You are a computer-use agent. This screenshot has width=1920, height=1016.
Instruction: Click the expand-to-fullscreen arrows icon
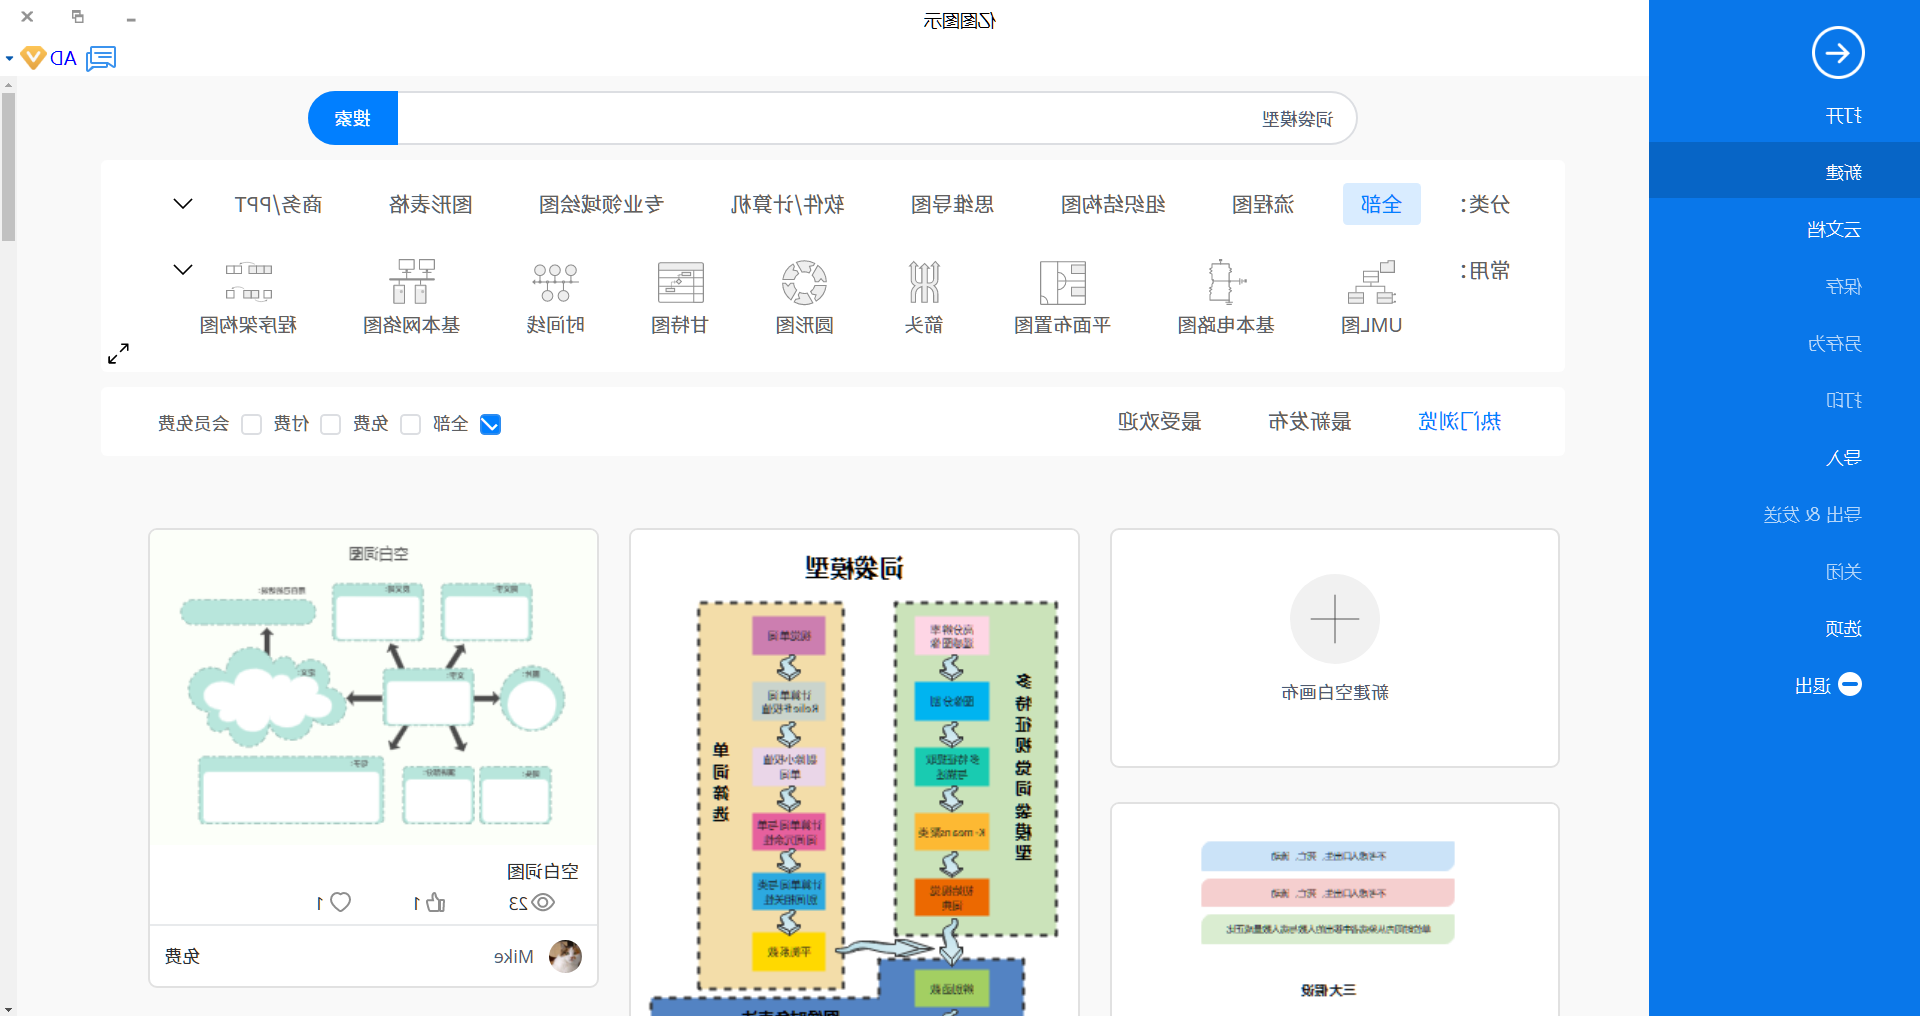(118, 354)
